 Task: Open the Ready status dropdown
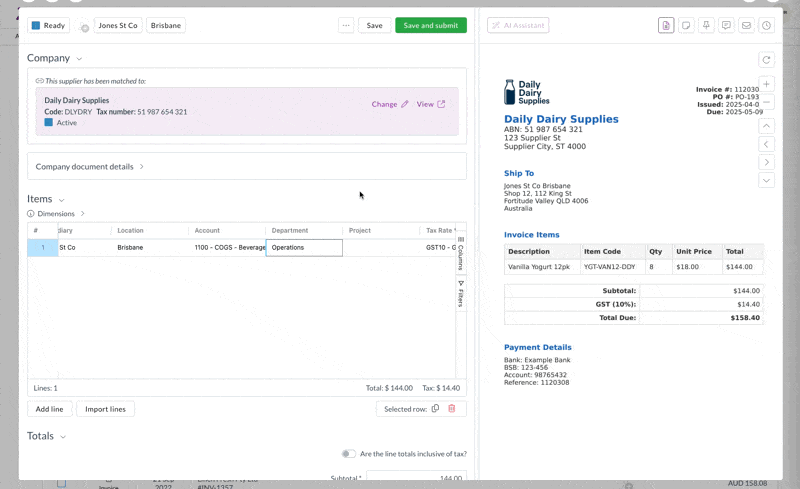click(x=48, y=25)
